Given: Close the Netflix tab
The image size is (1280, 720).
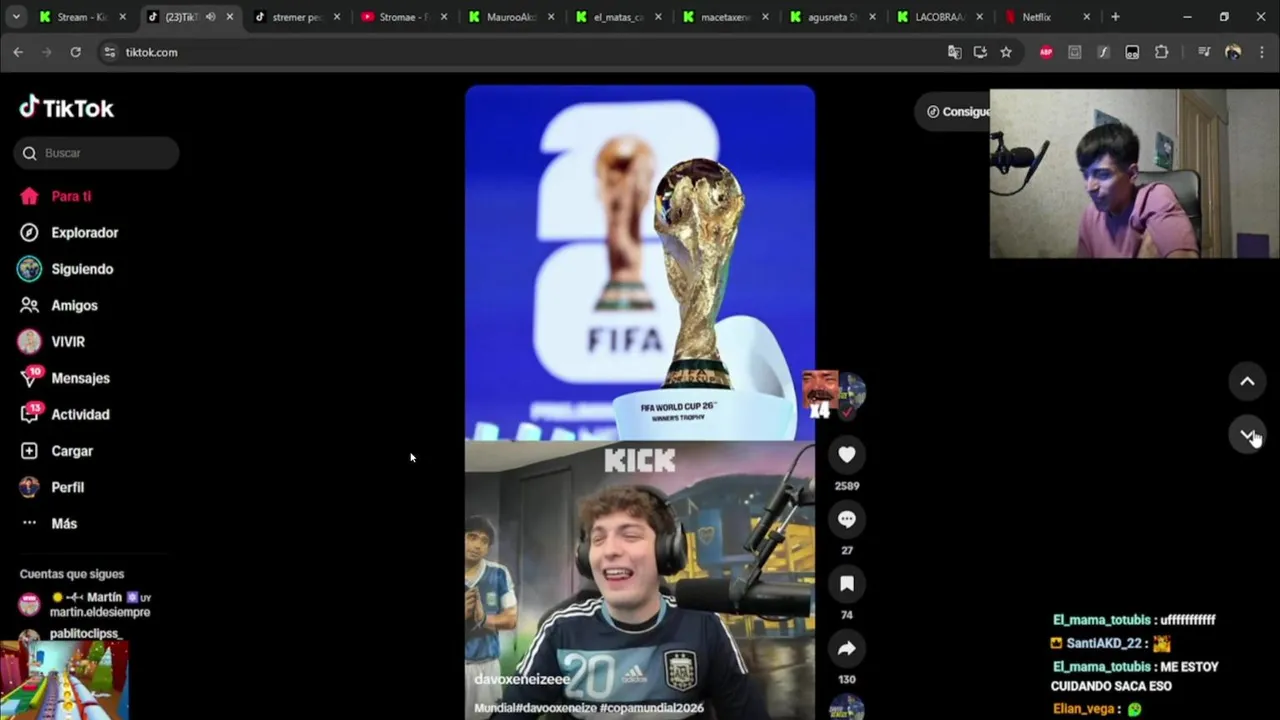Looking at the screenshot, I should 1086,17.
